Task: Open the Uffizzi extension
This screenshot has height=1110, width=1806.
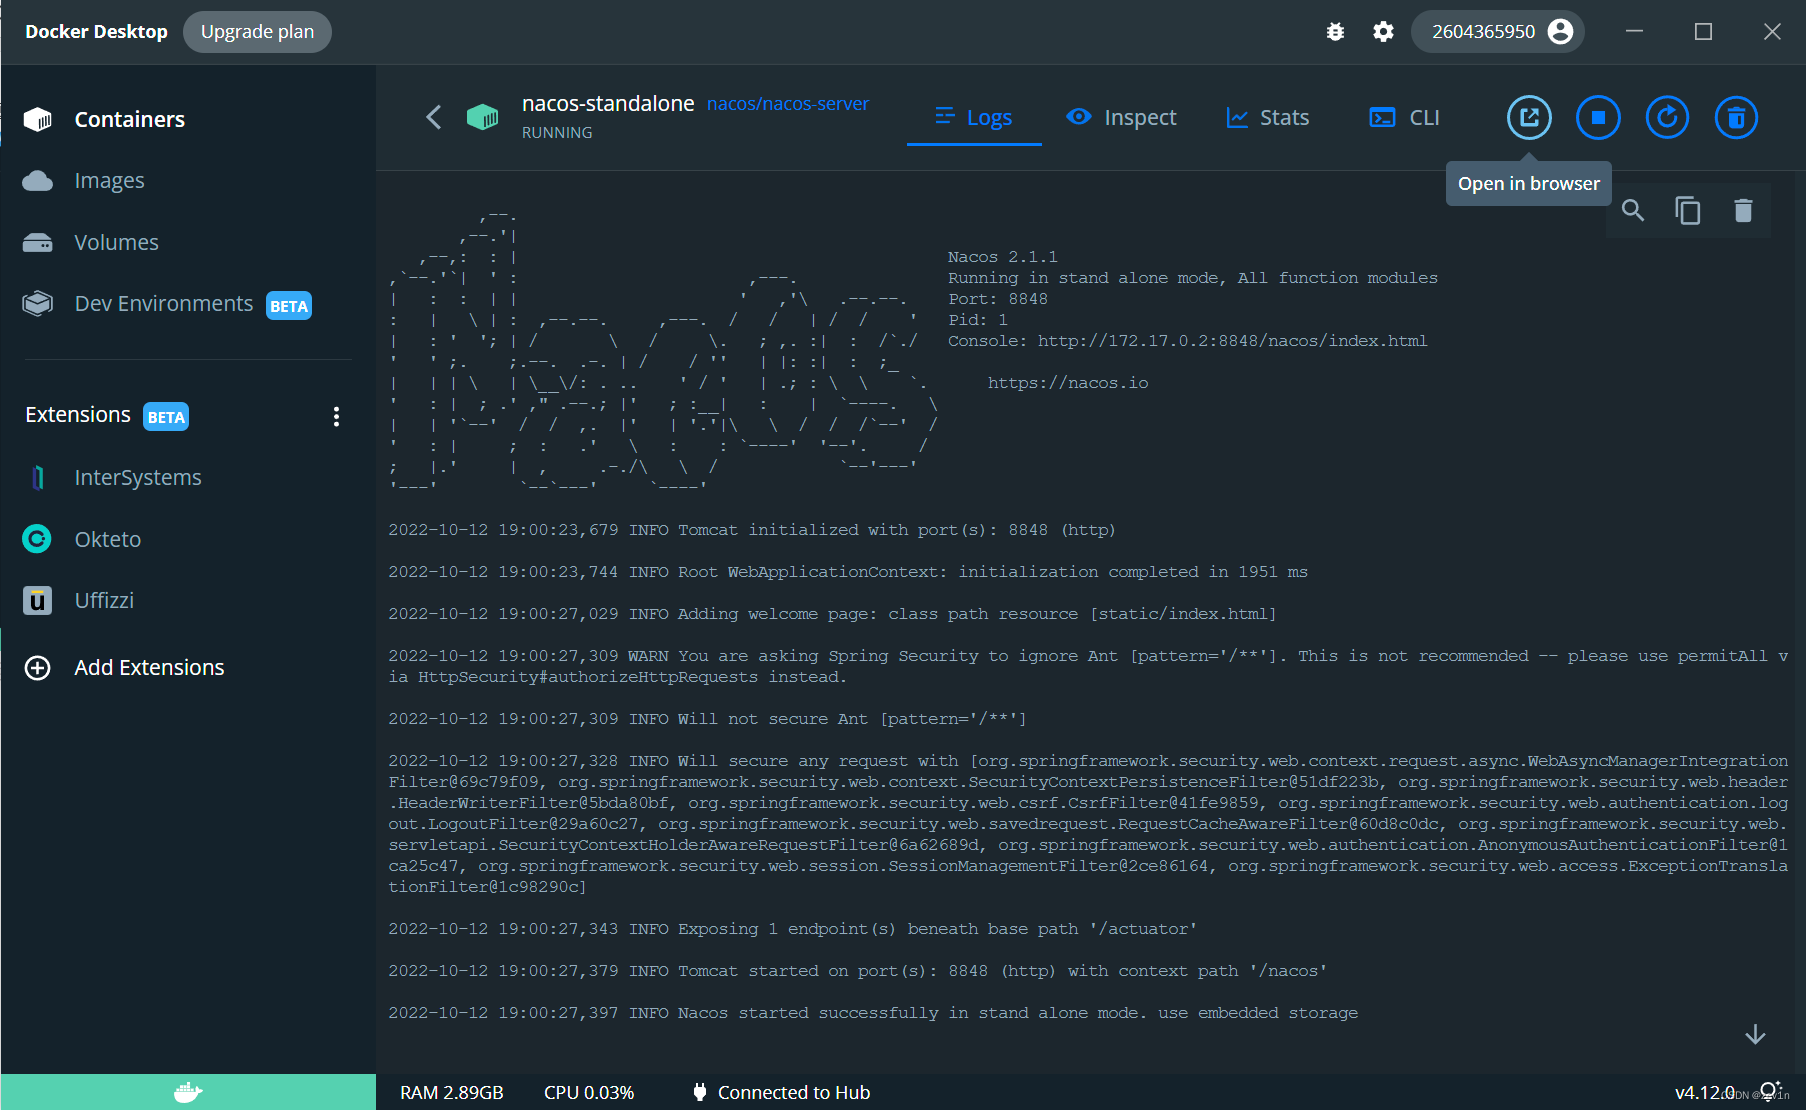Action: [188, 600]
